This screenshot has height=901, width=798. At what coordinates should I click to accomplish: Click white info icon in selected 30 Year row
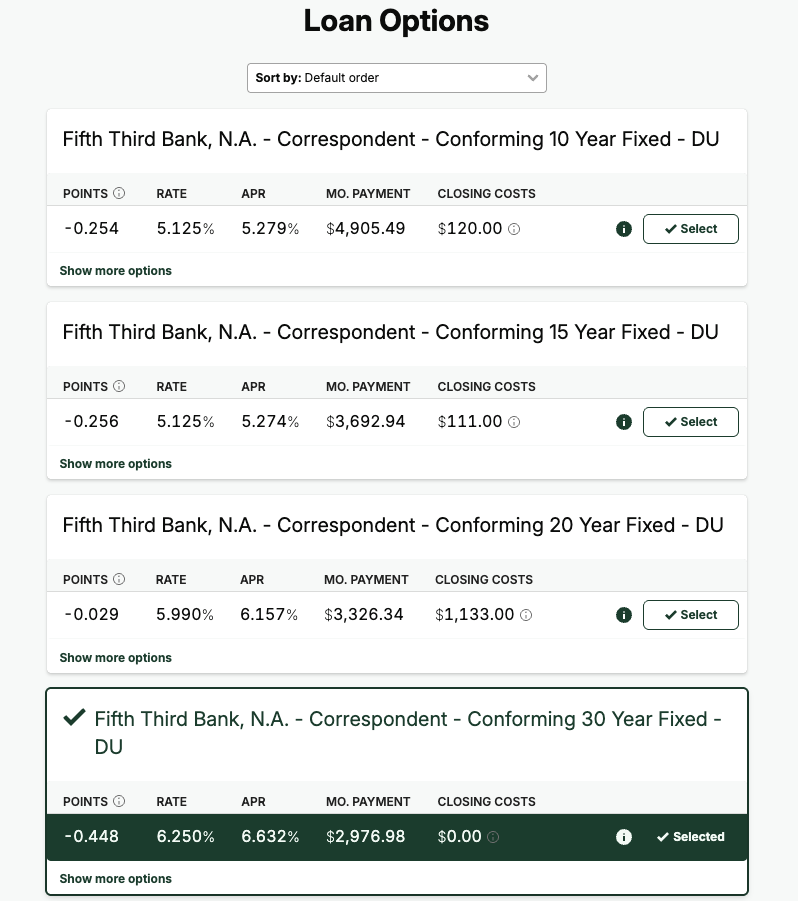pyautogui.click(x=624, y=837)
